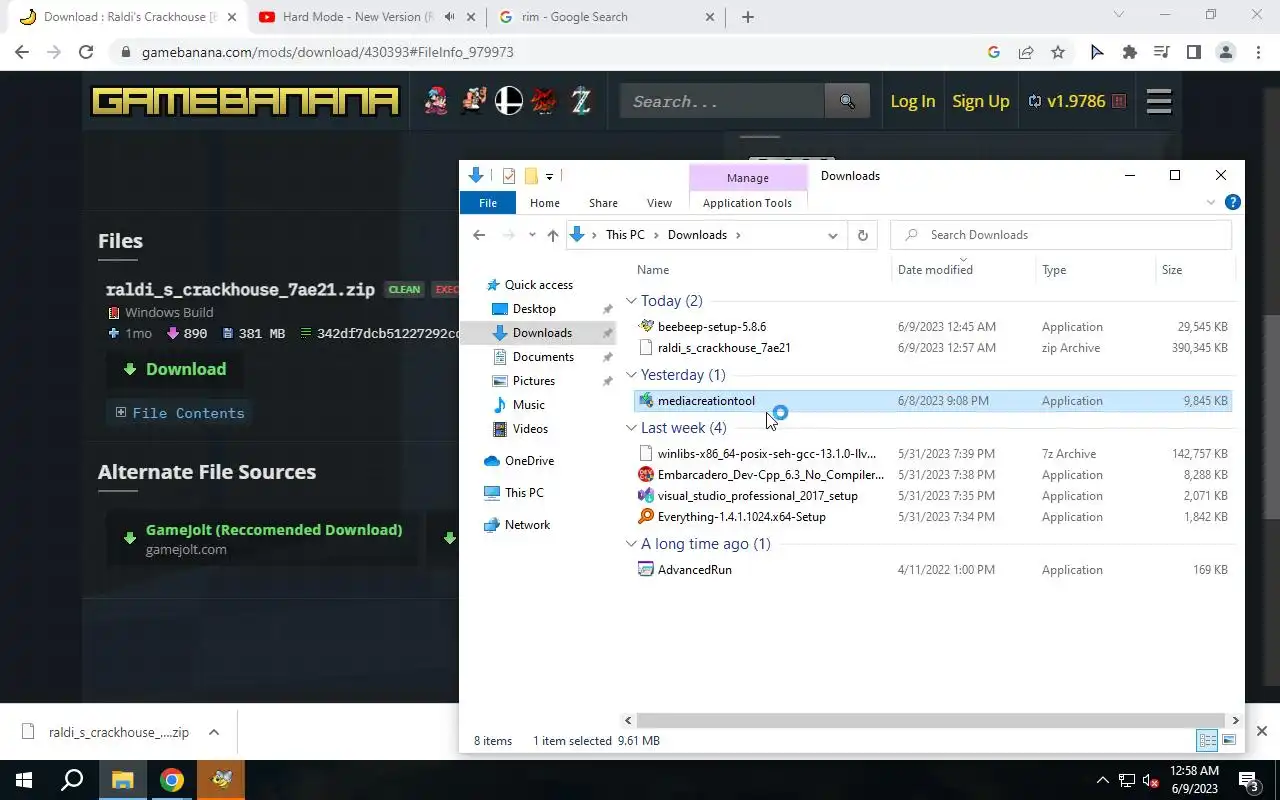Switch to Large icons view layout
The image size is (1280, 800).
1229,741
